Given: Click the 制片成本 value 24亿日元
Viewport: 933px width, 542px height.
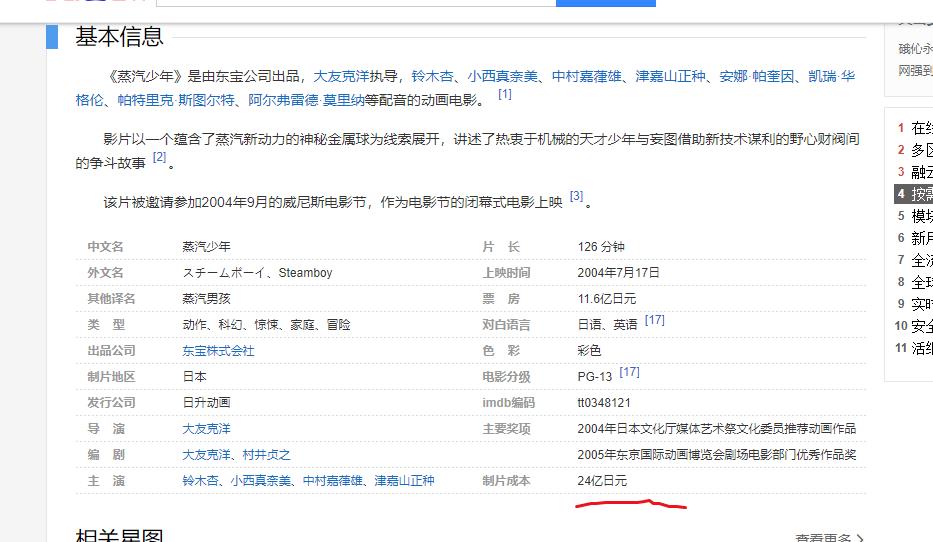Looking at the screenshot, I should [x=602, y=481].
